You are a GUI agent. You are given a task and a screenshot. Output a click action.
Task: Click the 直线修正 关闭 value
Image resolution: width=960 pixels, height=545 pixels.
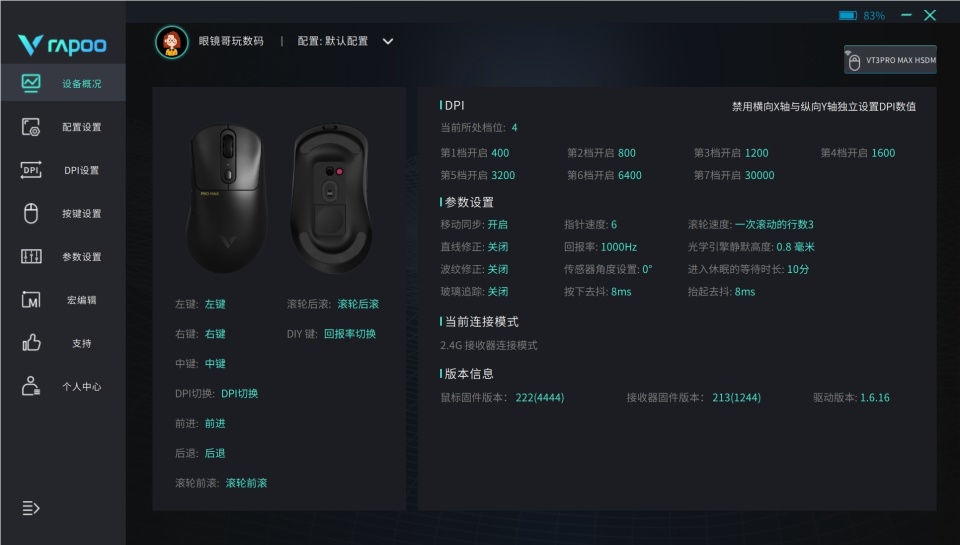497,247
